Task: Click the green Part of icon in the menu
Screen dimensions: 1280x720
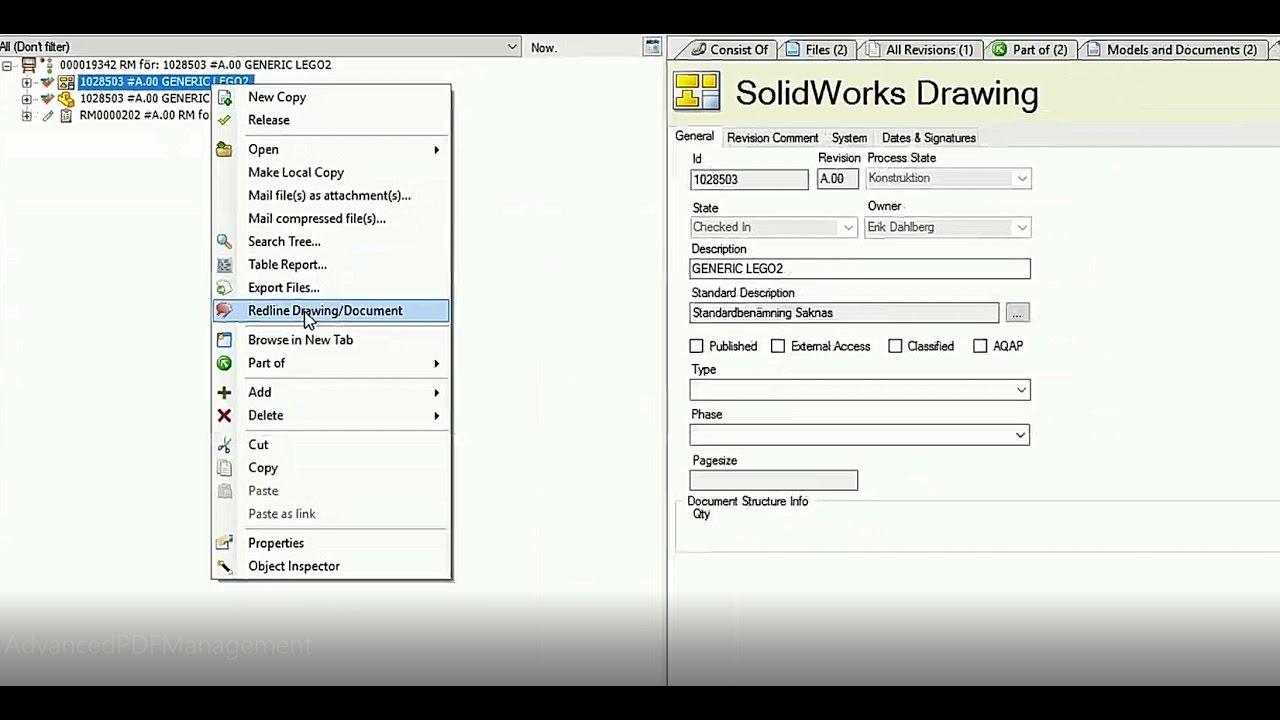Action: pyautogui.click(x=225, y=363)
